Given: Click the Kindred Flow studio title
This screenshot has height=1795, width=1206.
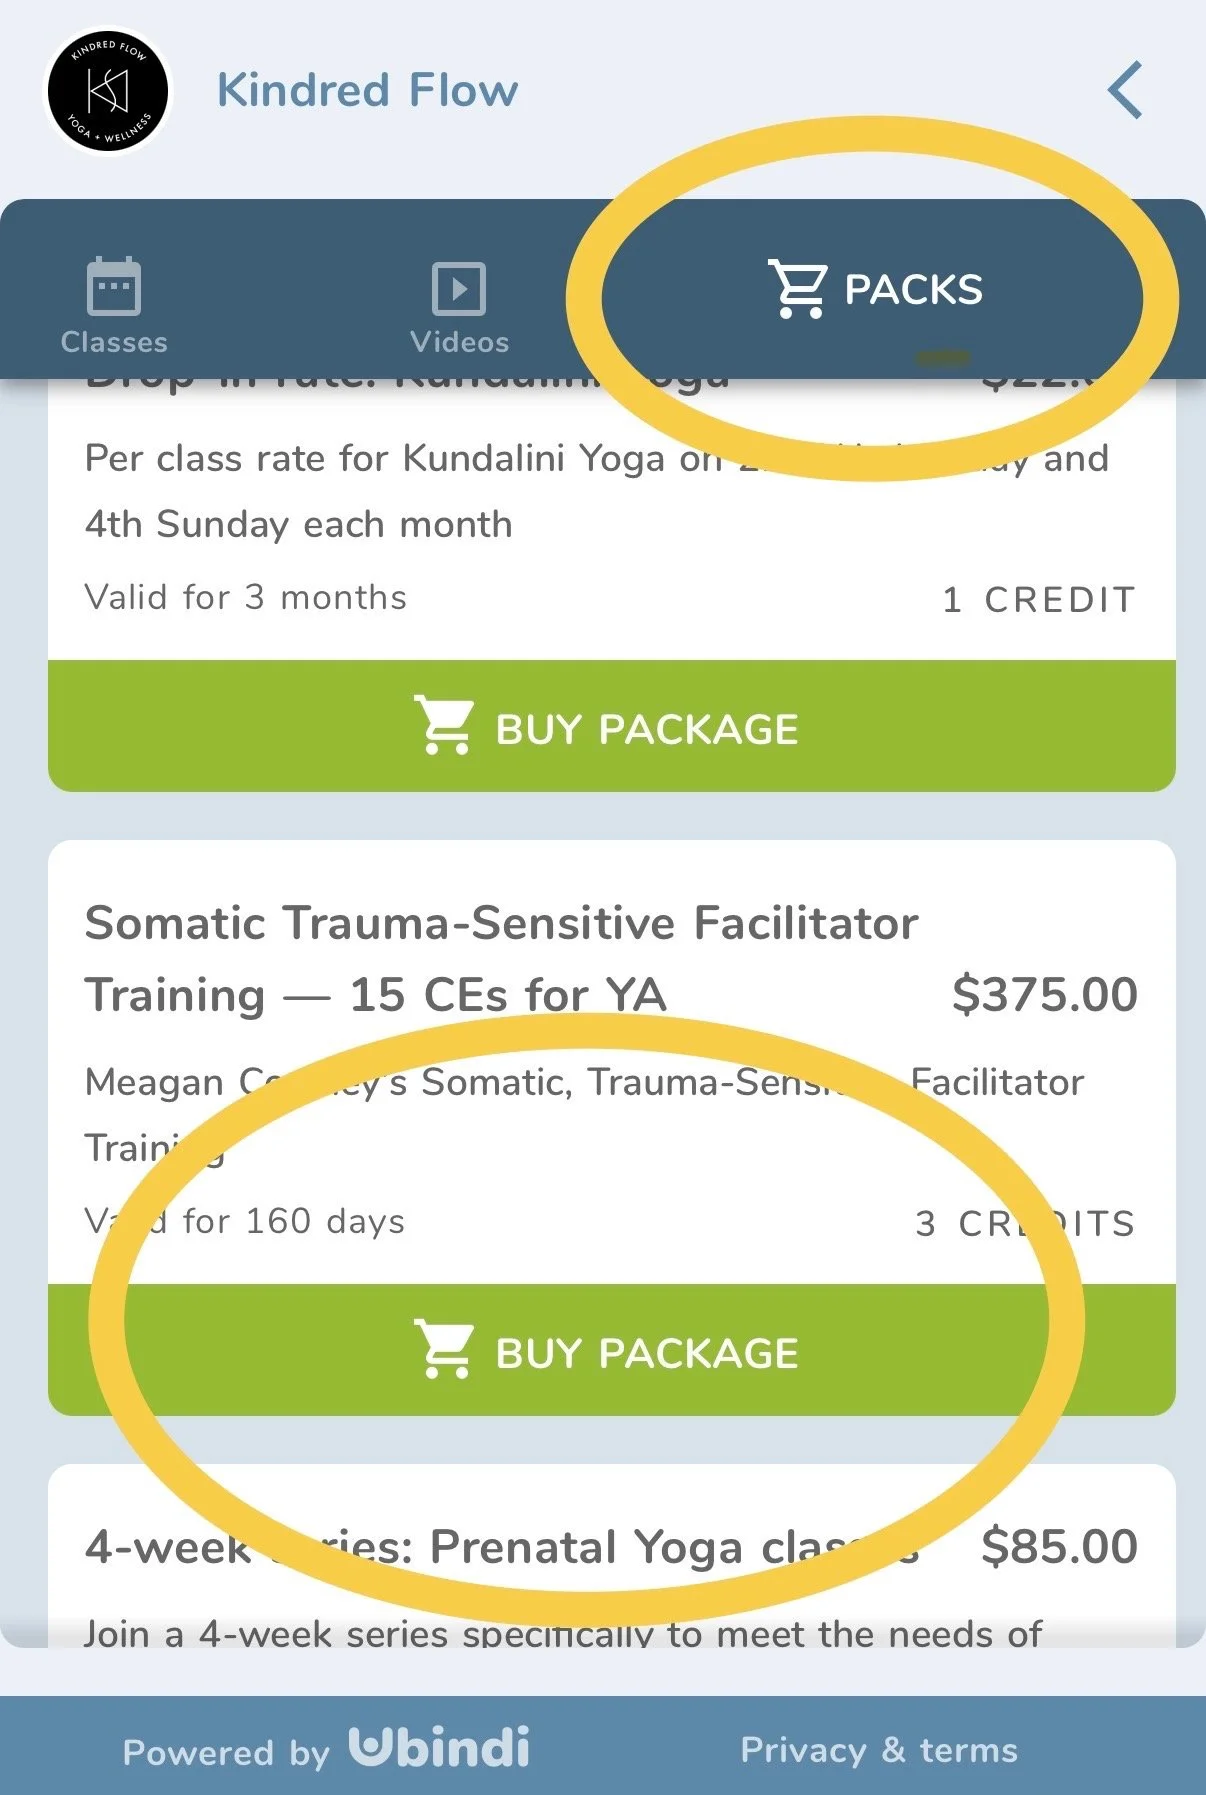Looking at the screenshot, I should coord(368,90).
